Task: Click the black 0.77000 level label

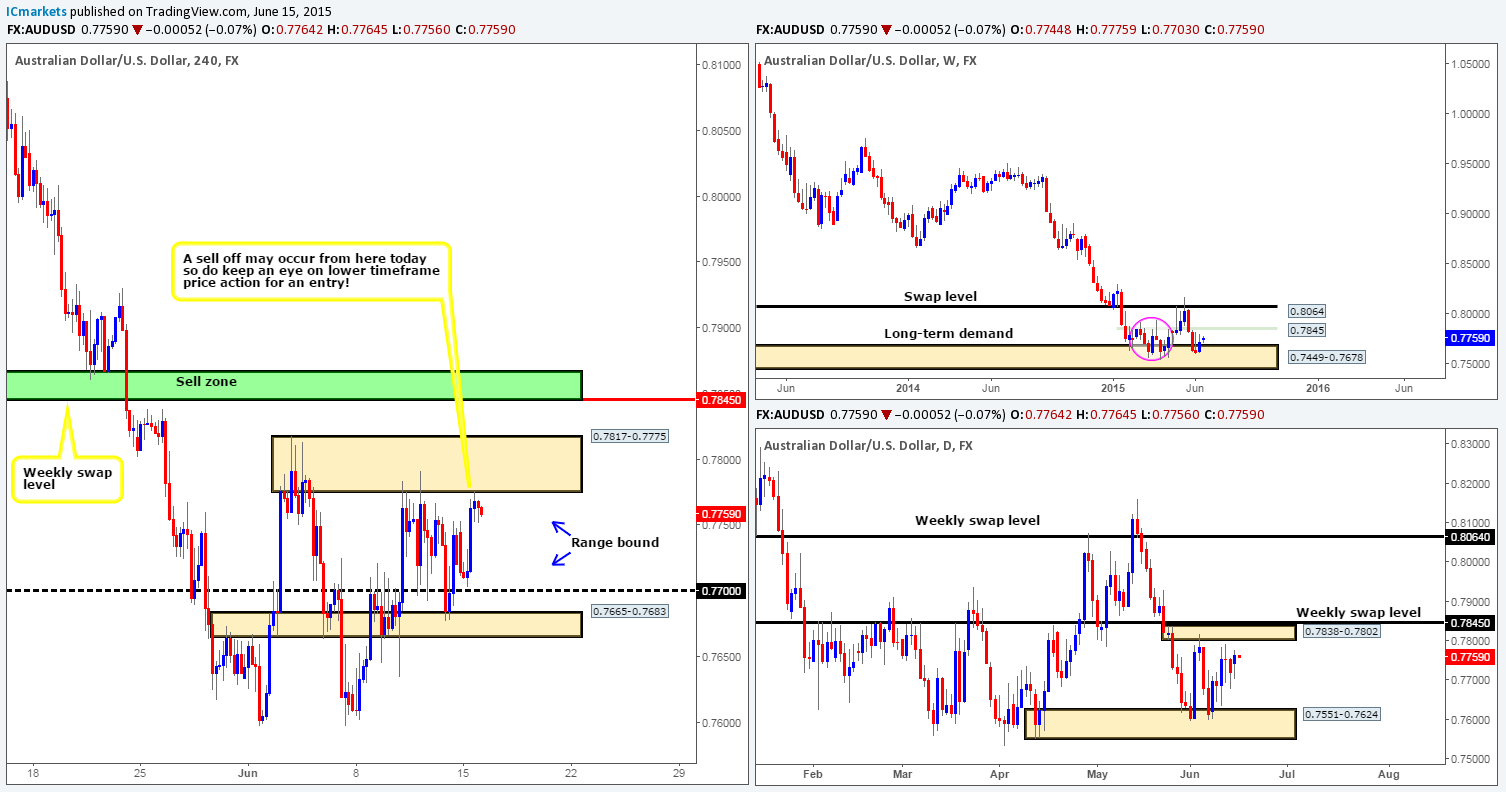Action: (720, 591)
